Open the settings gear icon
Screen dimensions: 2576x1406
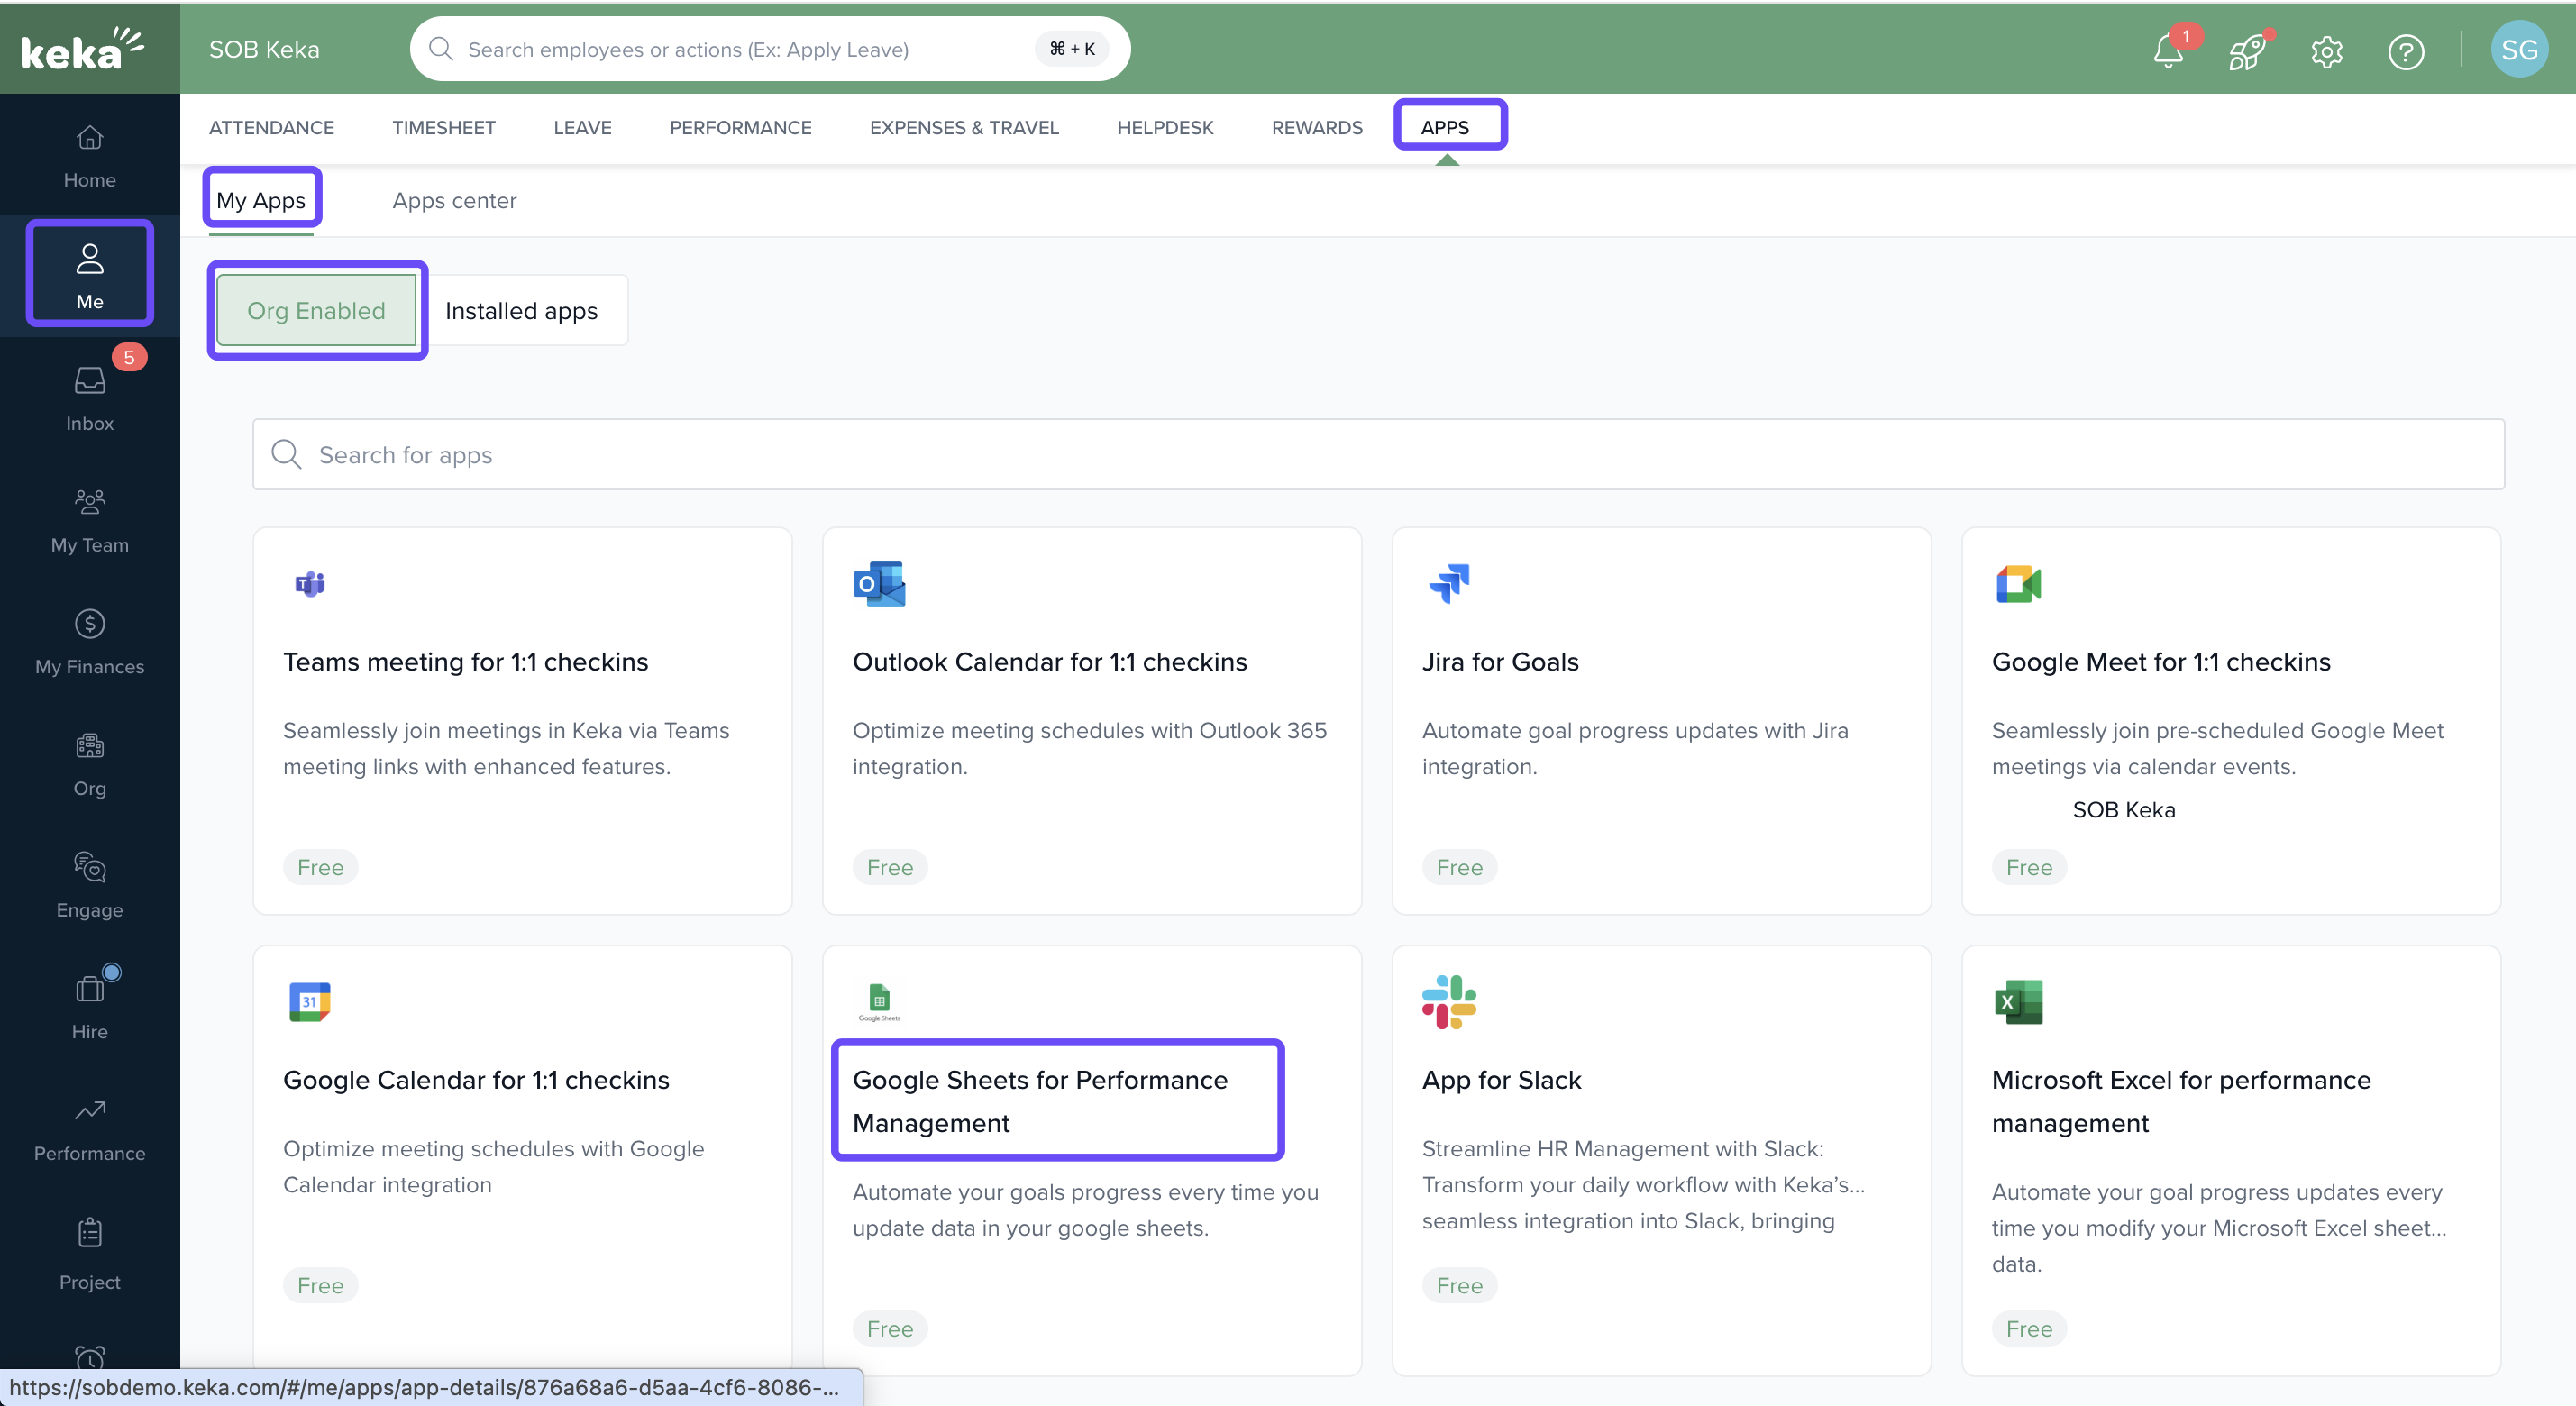click(2326, 50)
